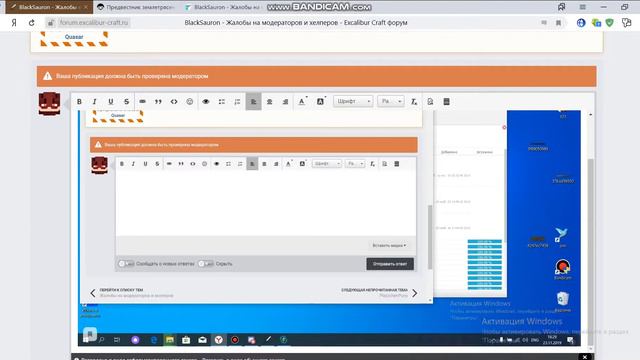Click the Mail taskbar icon in the nested screenshot
Image resolution: width=640 pixels, height=360 pixels.
(x=202, y=340)
